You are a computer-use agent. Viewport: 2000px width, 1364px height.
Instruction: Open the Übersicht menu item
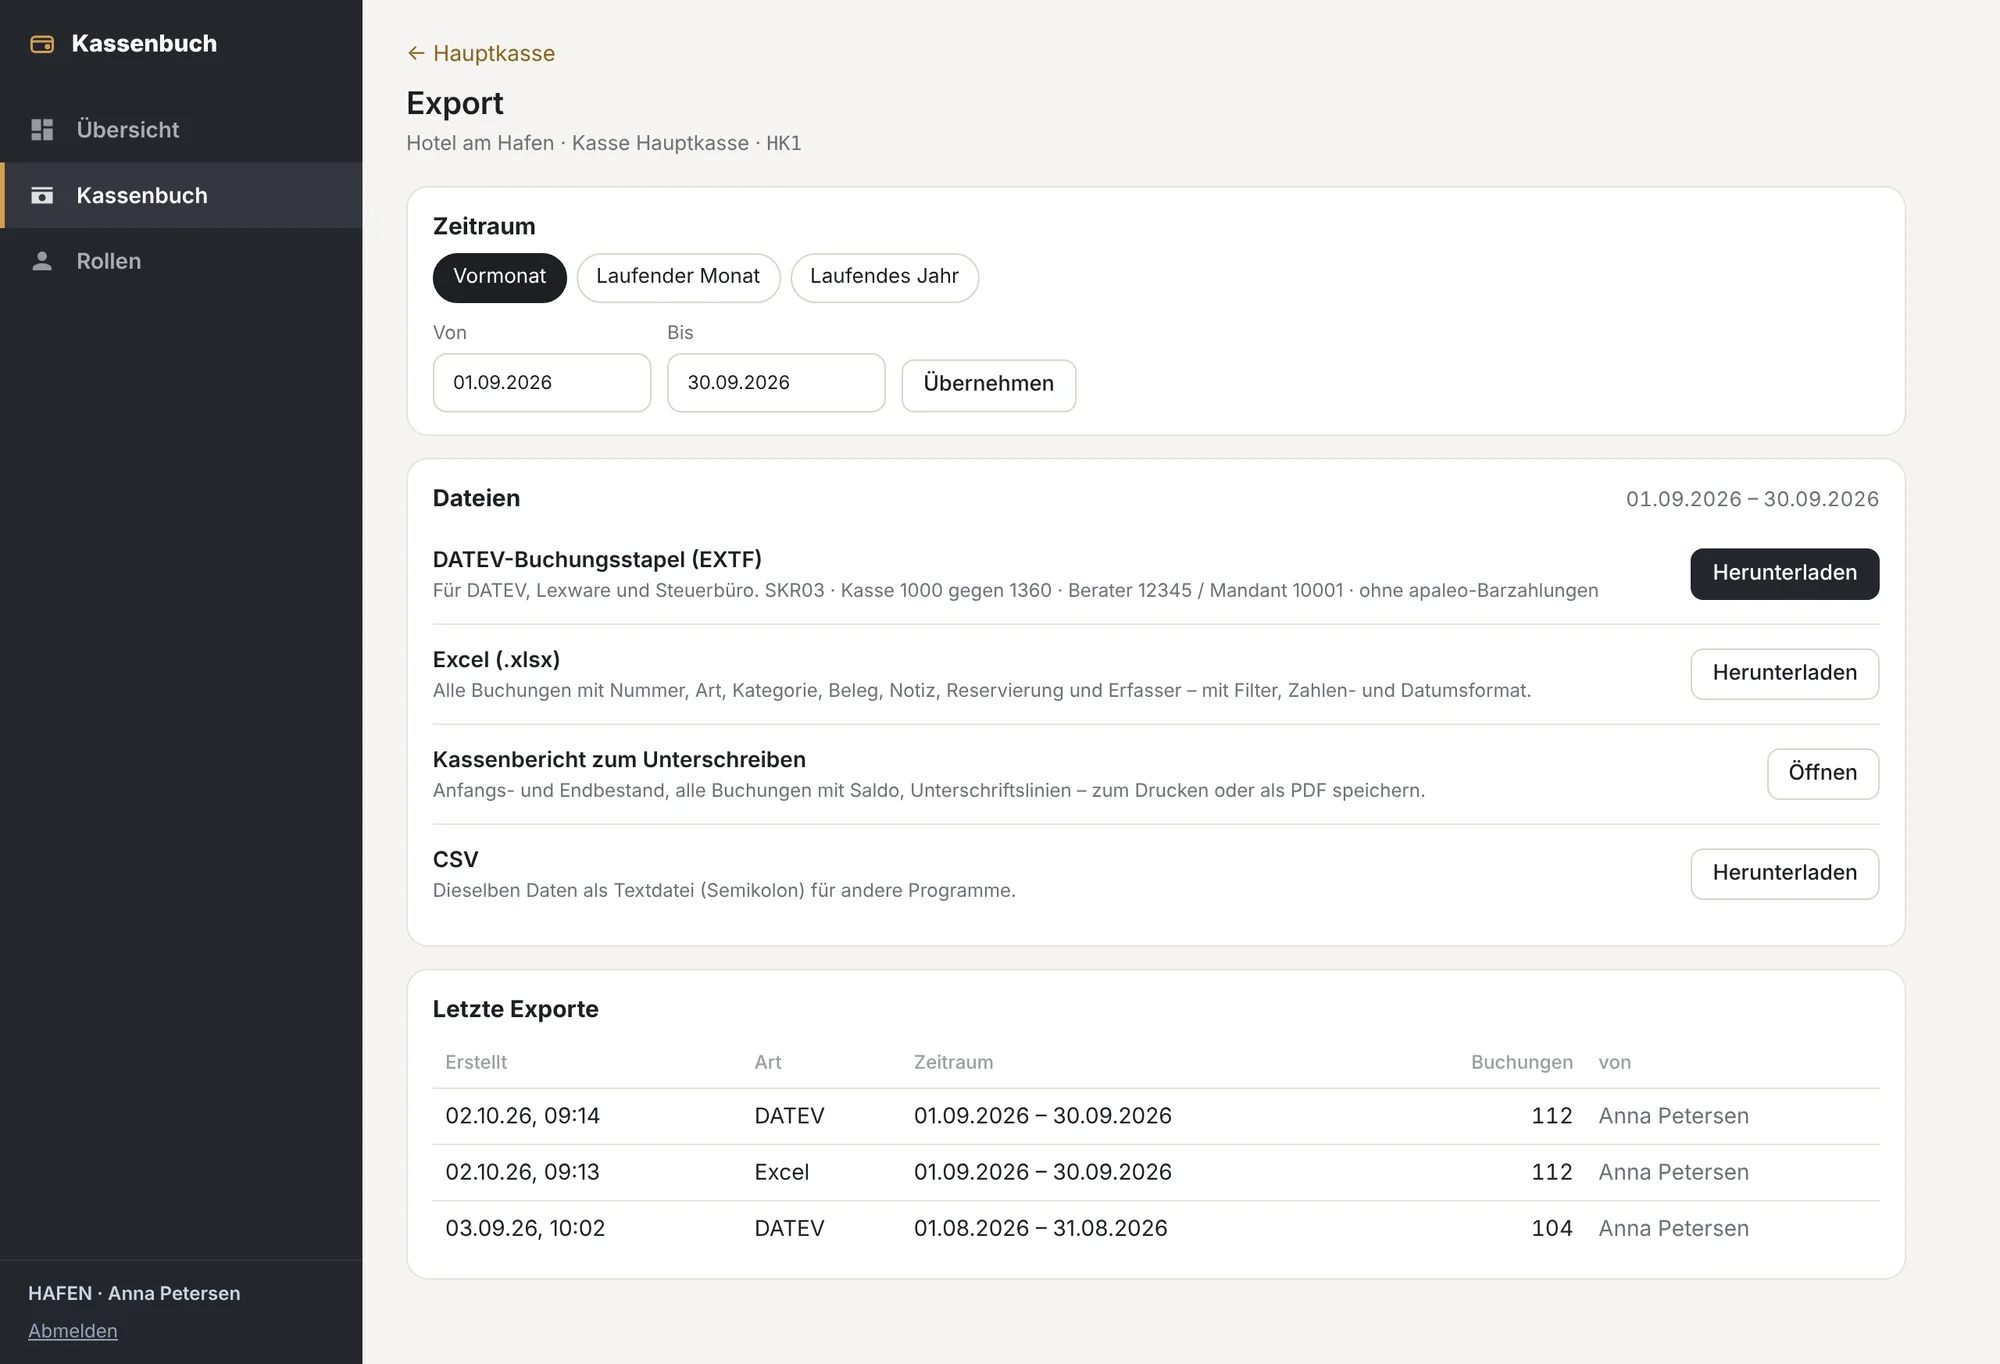coord(181,129)
